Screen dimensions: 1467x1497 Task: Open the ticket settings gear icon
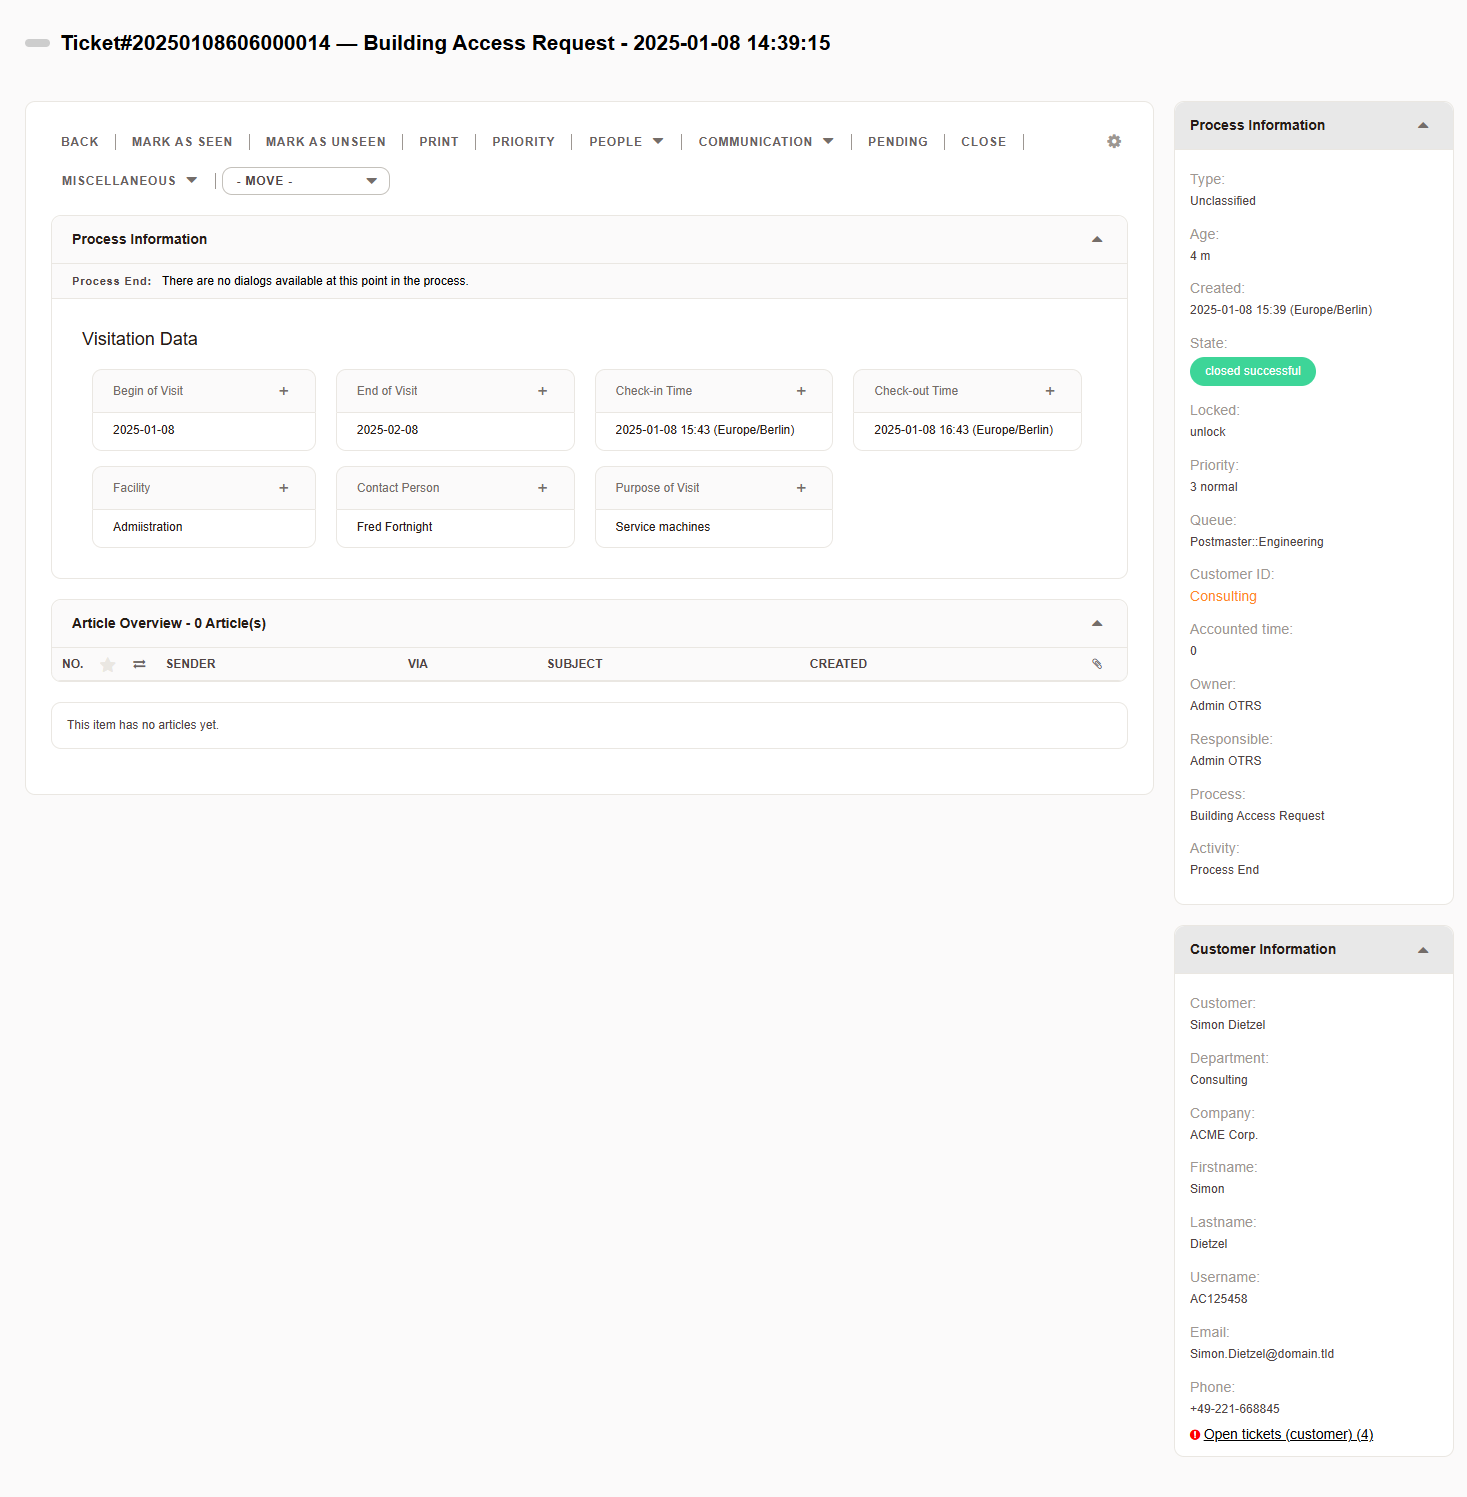(1114, 142)
